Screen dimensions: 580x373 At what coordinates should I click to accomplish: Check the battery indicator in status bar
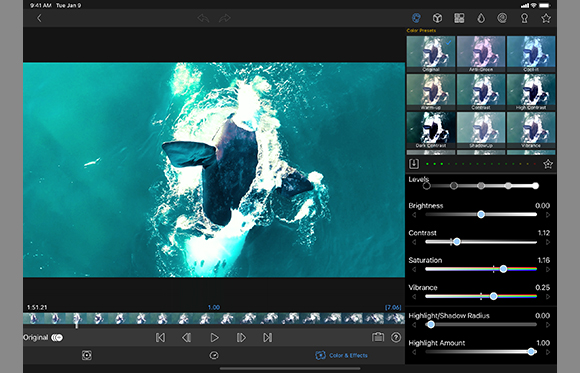coord(544,6)
